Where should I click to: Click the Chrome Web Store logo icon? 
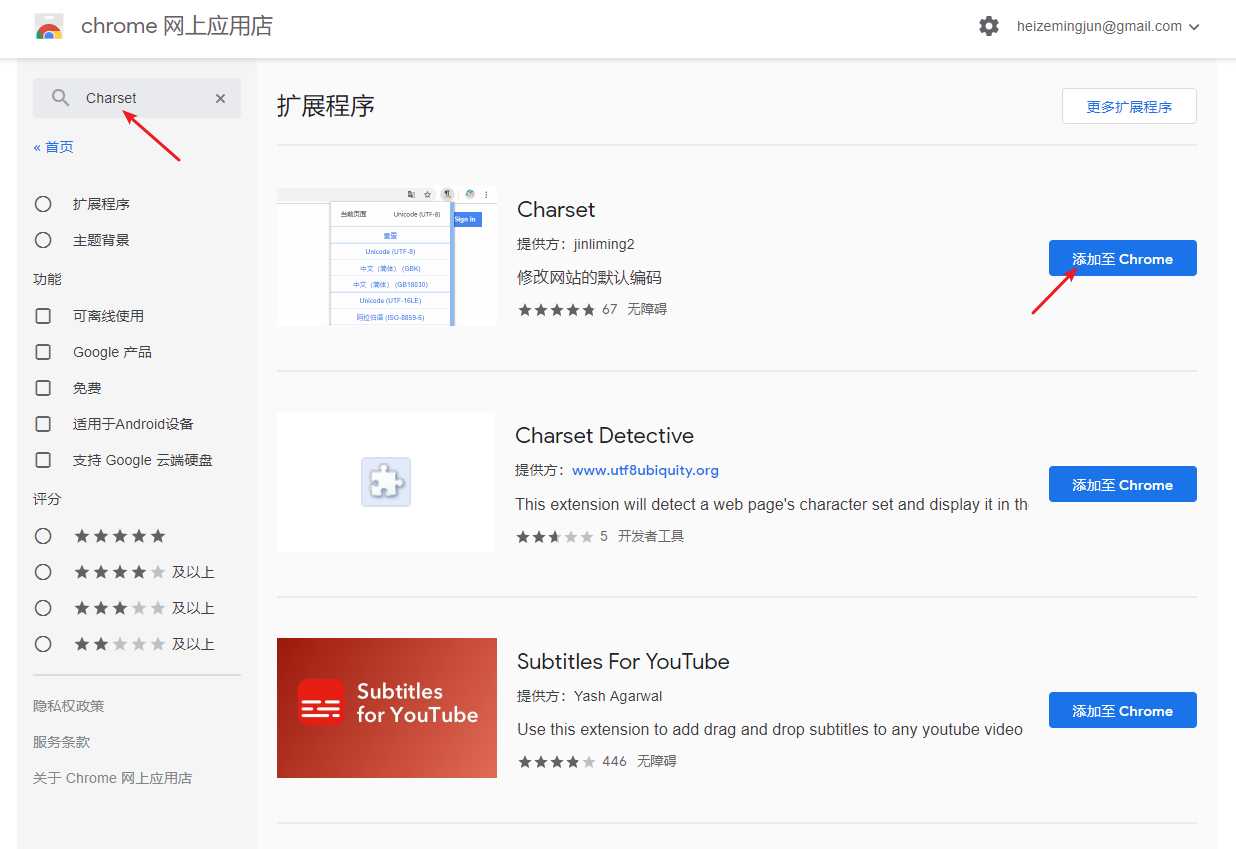(x=49, y=26)
